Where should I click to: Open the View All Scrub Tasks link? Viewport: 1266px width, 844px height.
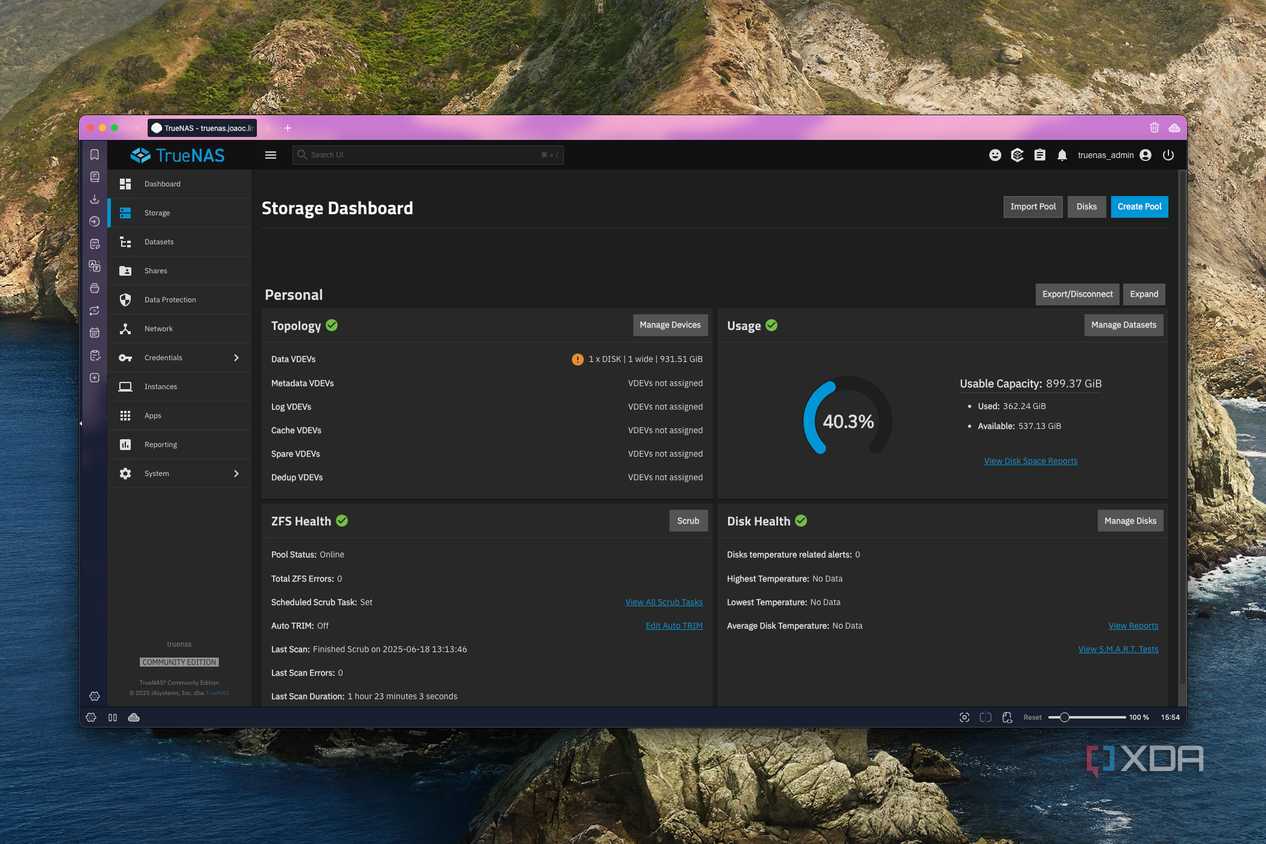coord(664,602)
